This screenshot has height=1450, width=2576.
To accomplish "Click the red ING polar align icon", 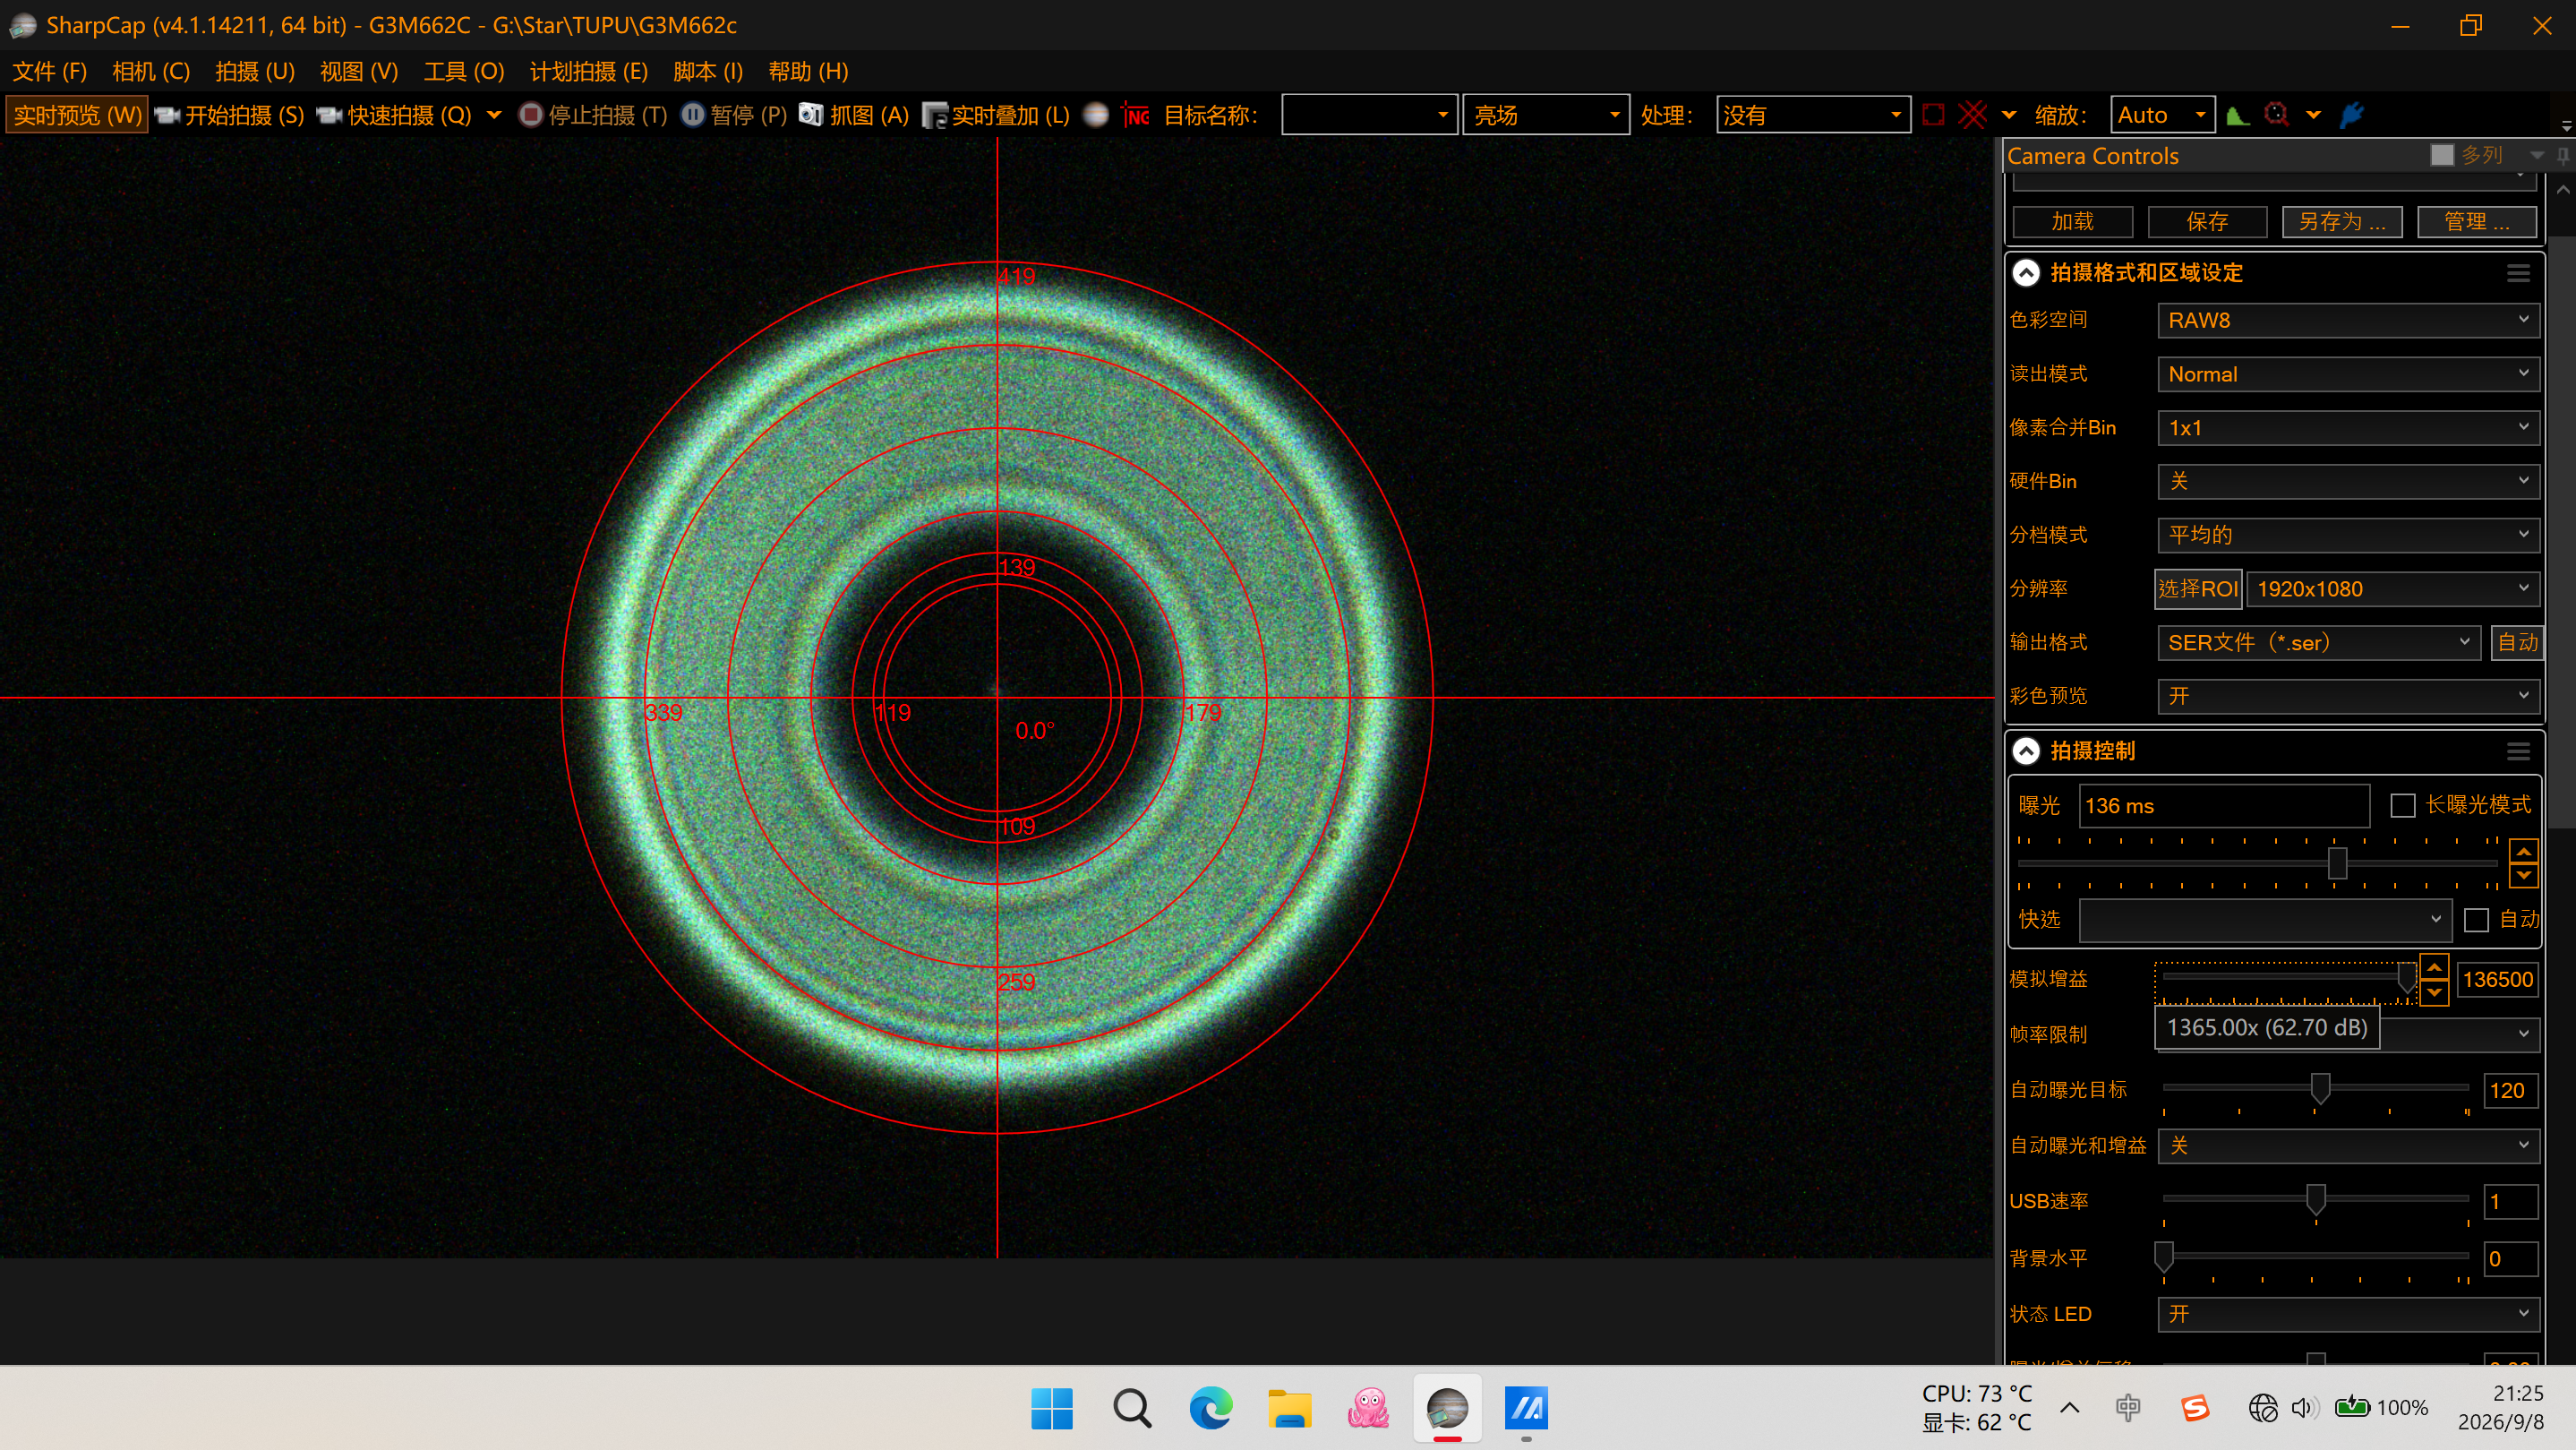I will click(x=1135, y=115).
